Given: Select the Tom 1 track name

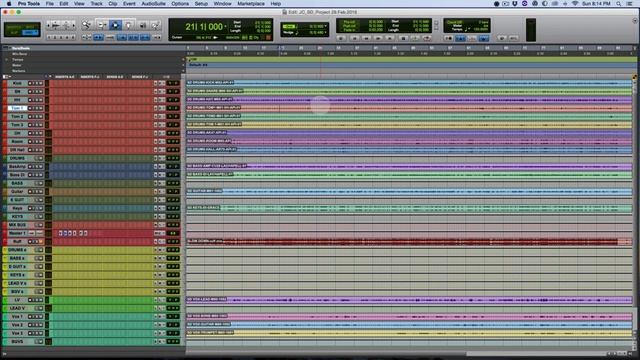Looking at the screenshot, I should (x=17, y=108).
